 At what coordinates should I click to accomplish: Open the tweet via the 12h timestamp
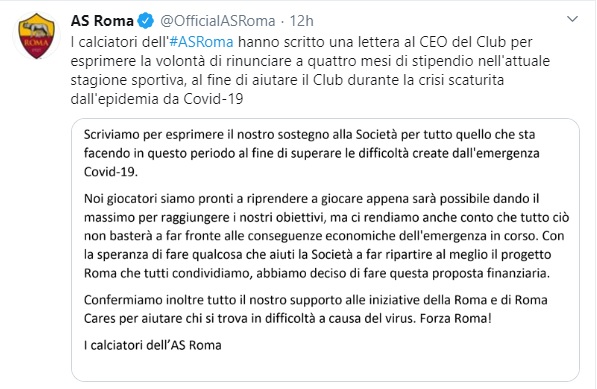coord(302,21)
